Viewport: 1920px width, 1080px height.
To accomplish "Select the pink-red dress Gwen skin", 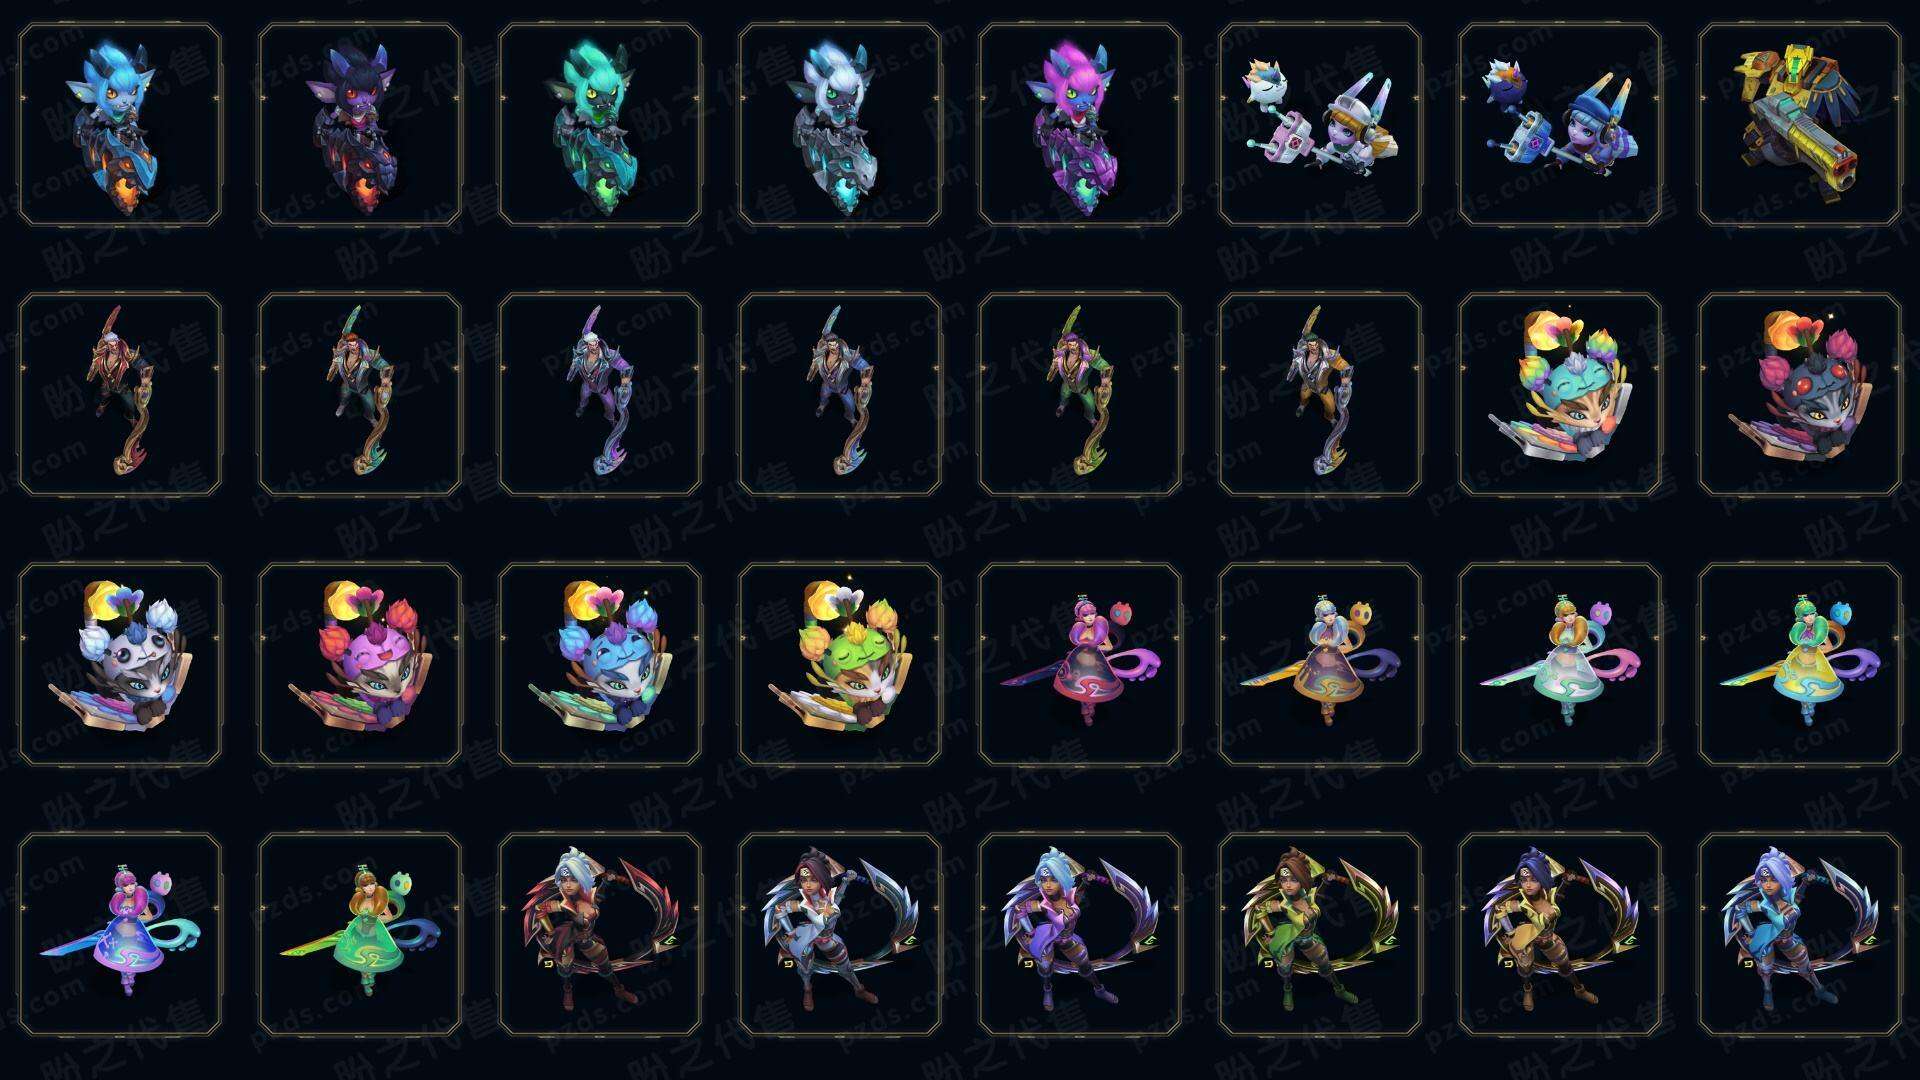I will 1080,664.
